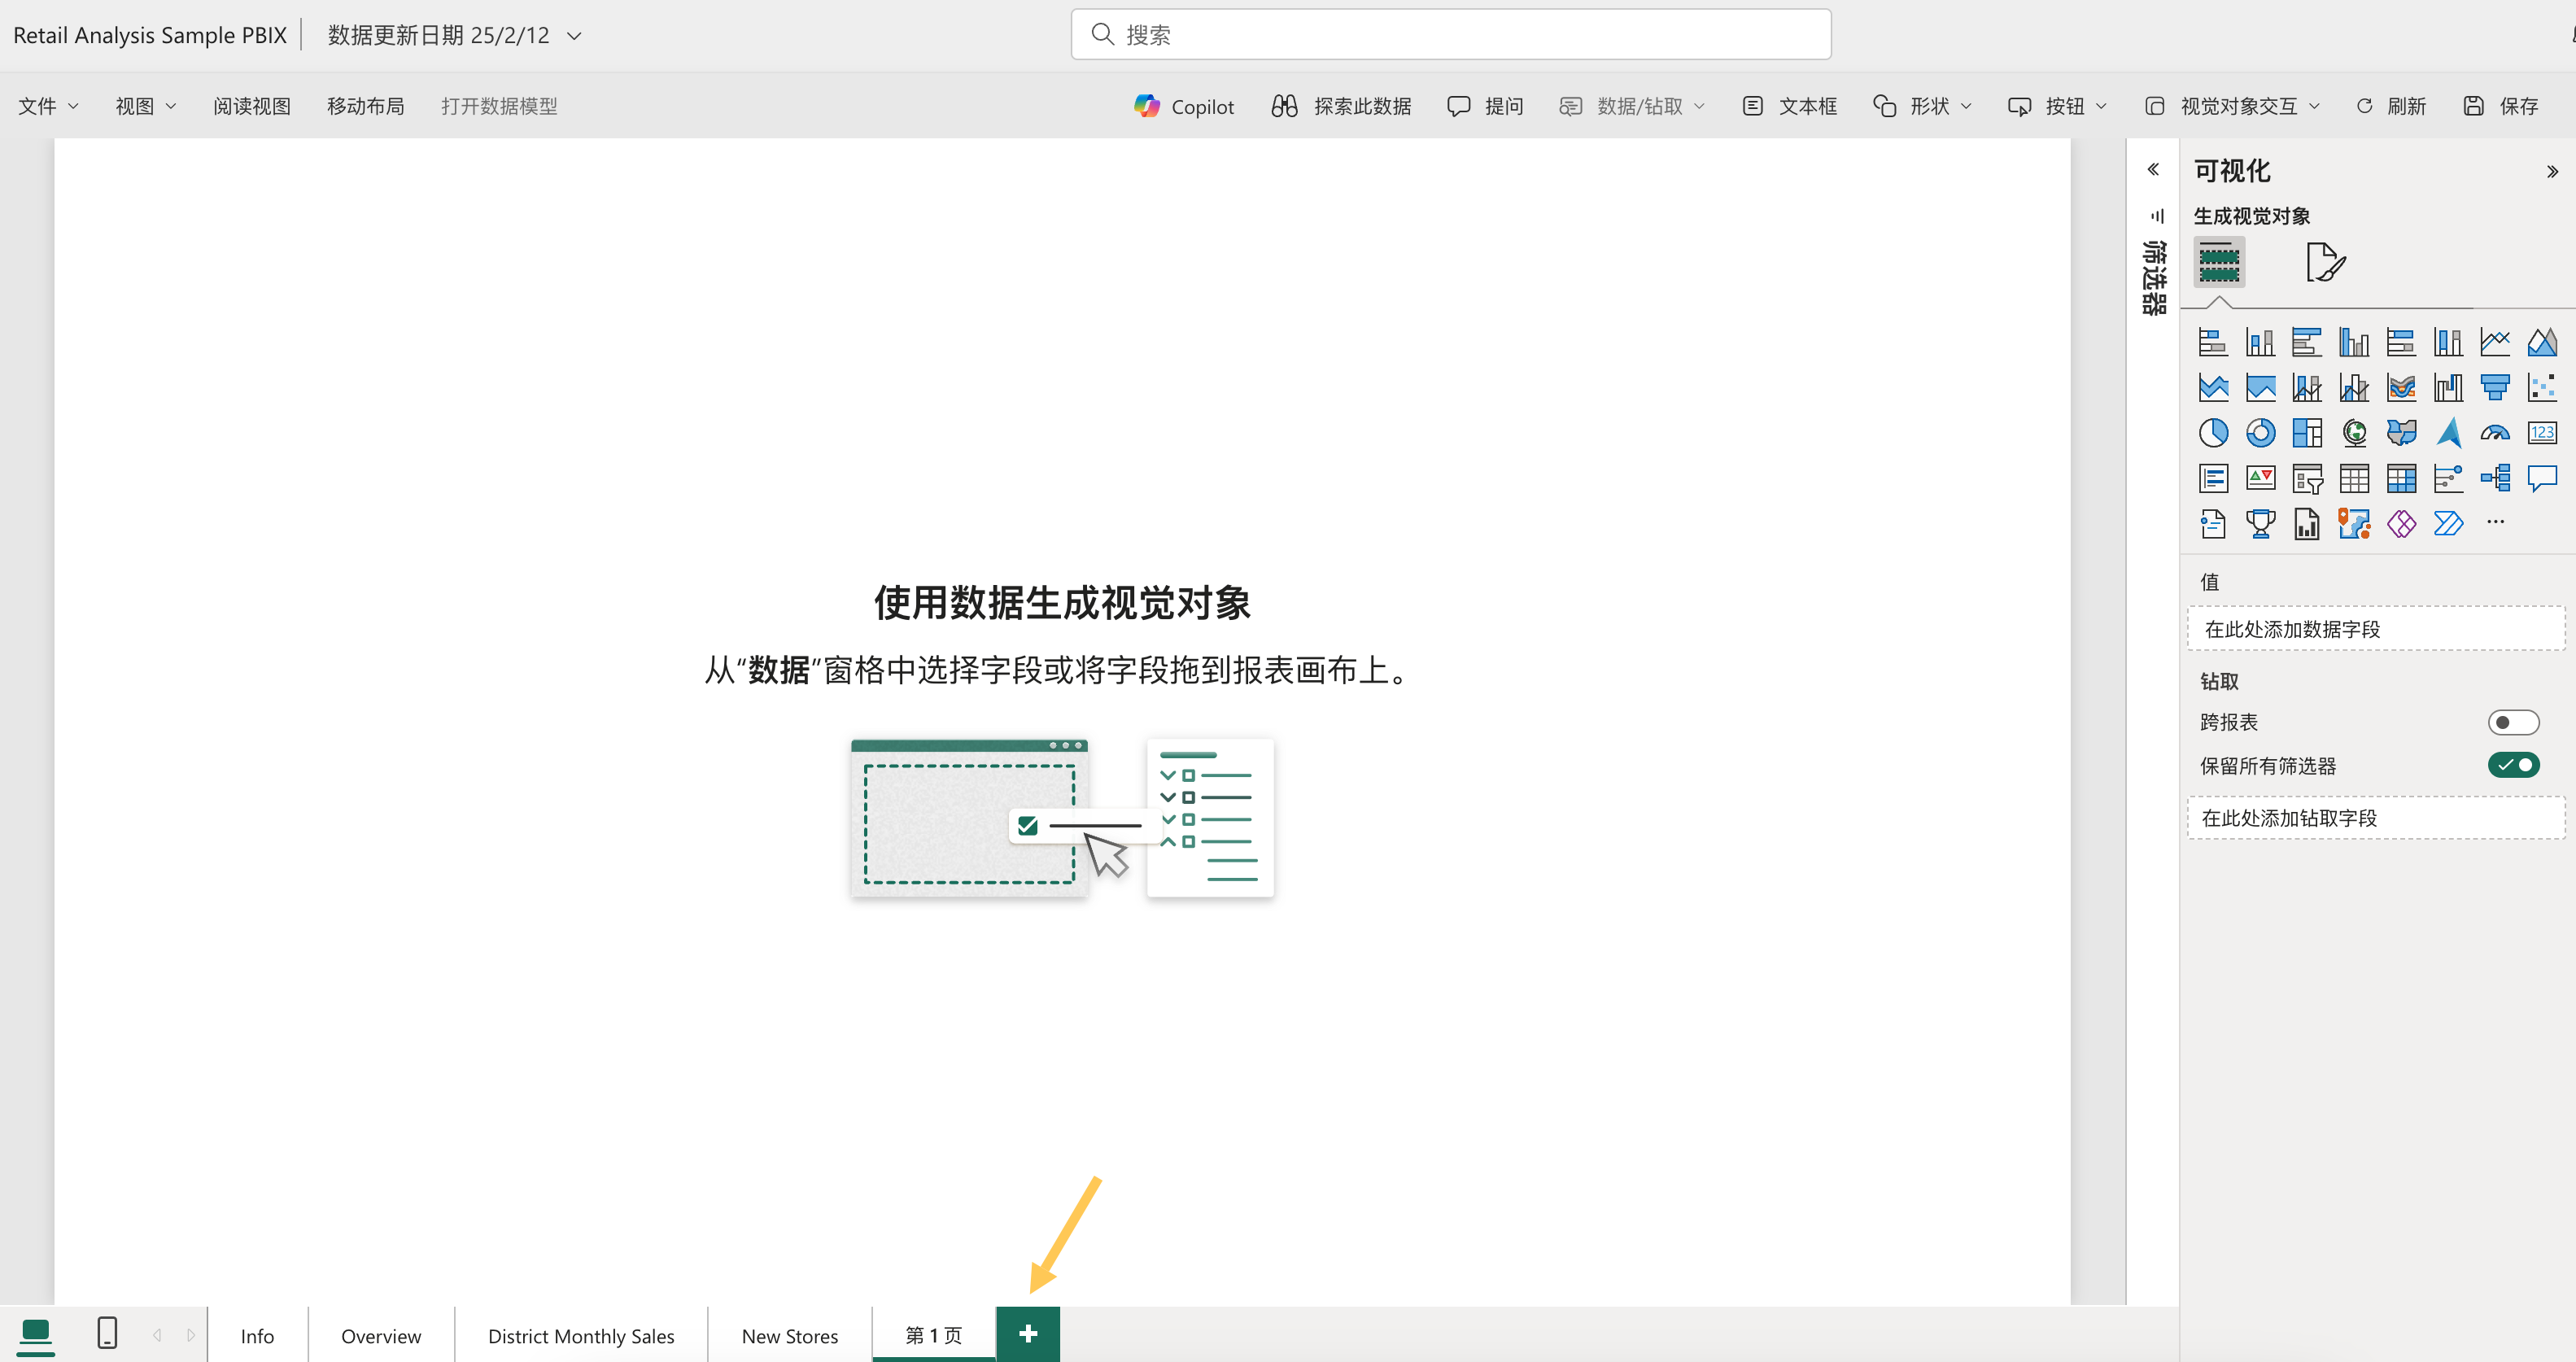The height and width of the screenshot is (1362, 2576).
Task: Switch to mobile phone view
Action: (x=107, y=1334)
